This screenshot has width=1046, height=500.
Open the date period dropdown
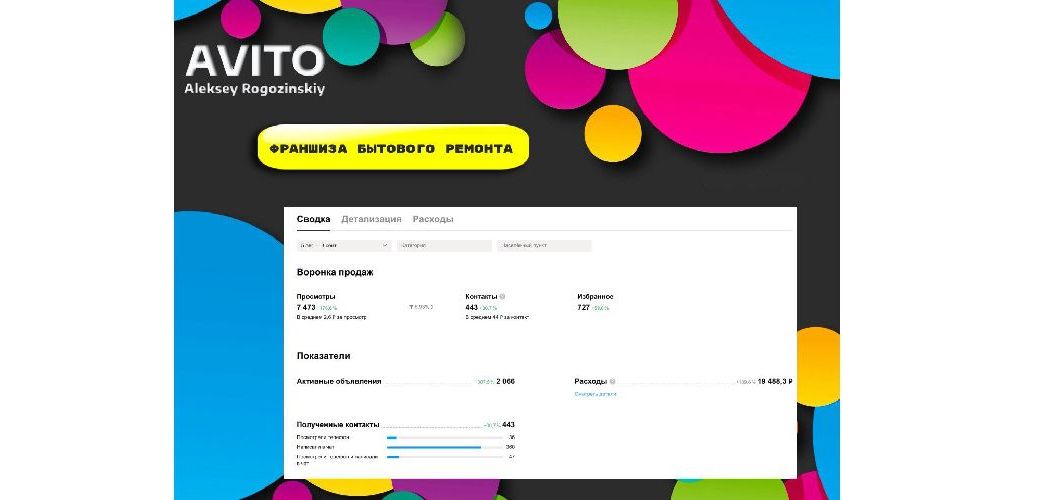pyautogui.click(x=344, y=245)
